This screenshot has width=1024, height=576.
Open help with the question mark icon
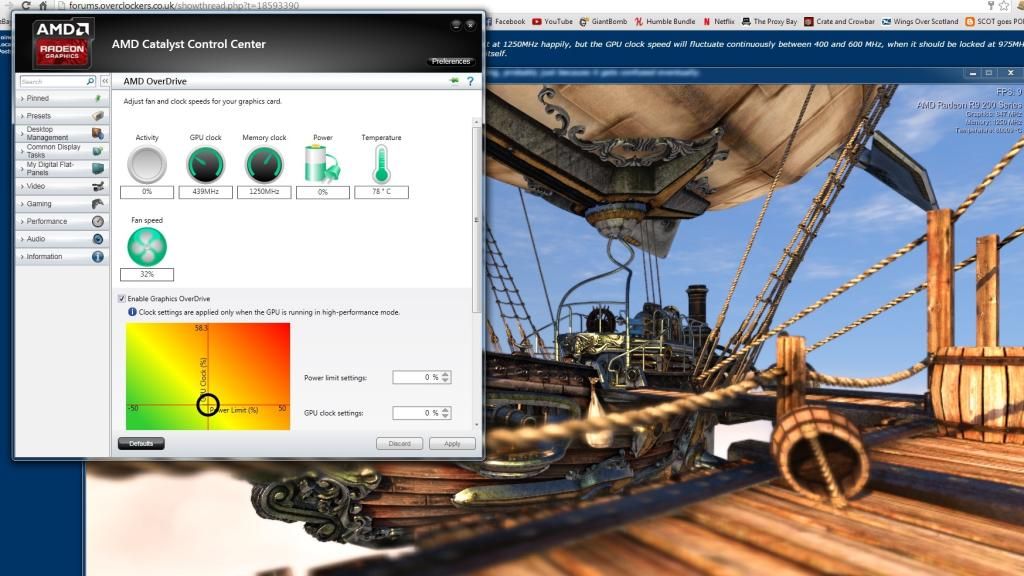pos(469,81)
